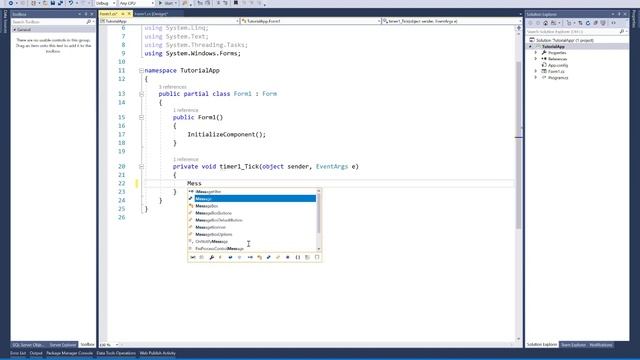Toggle the blue-link delegate filter in IntelliSense bar
The height and width of the screenshot is (360, 640).
(269, 257)
